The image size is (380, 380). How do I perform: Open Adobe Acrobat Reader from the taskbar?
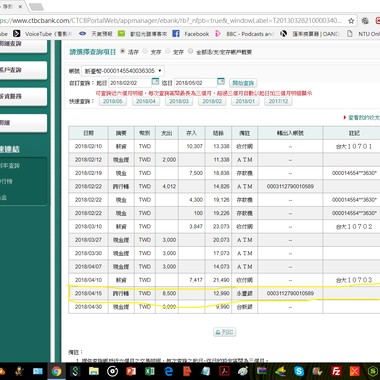224,371
